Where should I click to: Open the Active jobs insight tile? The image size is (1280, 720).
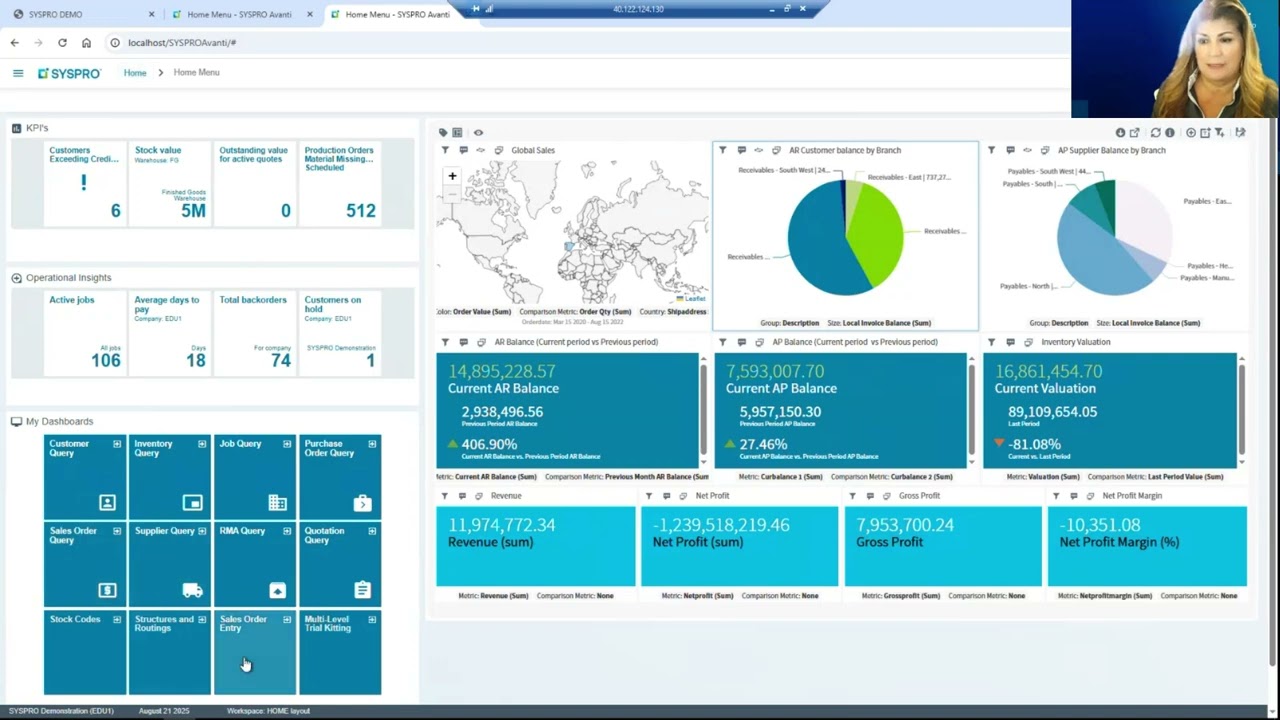pyautogui.click(x=85, y=333)
